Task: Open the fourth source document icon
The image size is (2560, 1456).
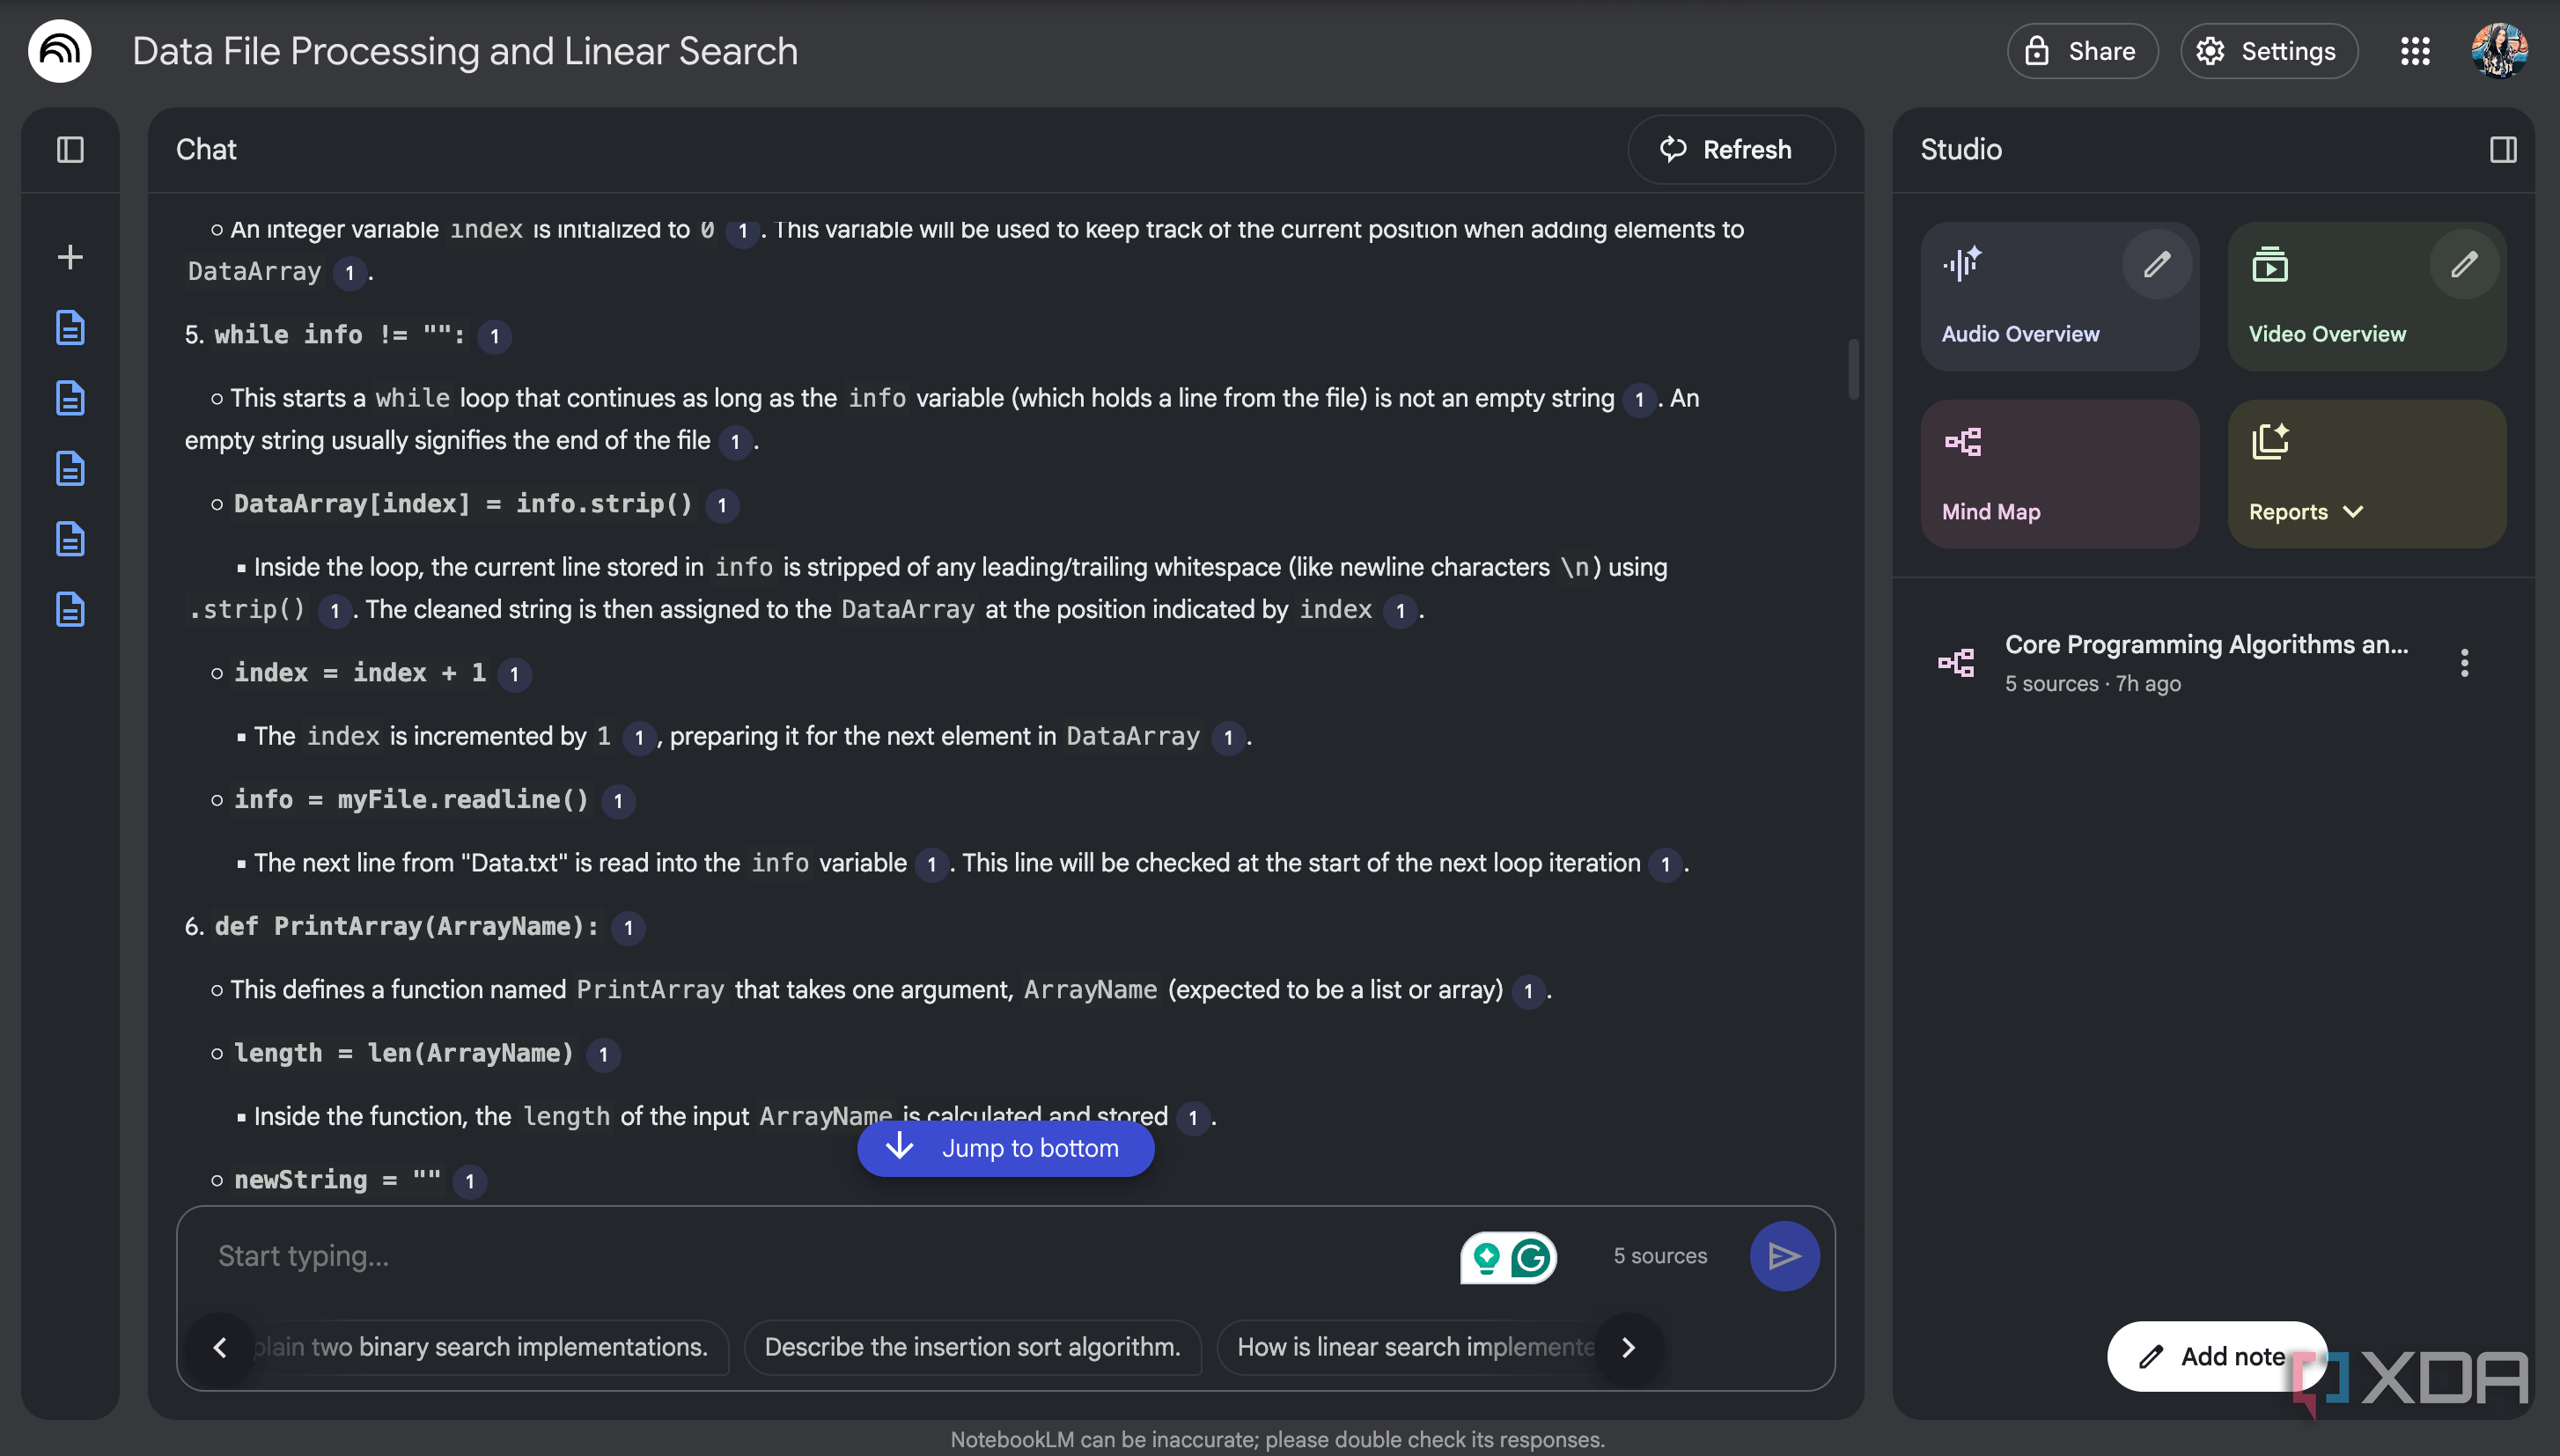Action: point(70,539)
